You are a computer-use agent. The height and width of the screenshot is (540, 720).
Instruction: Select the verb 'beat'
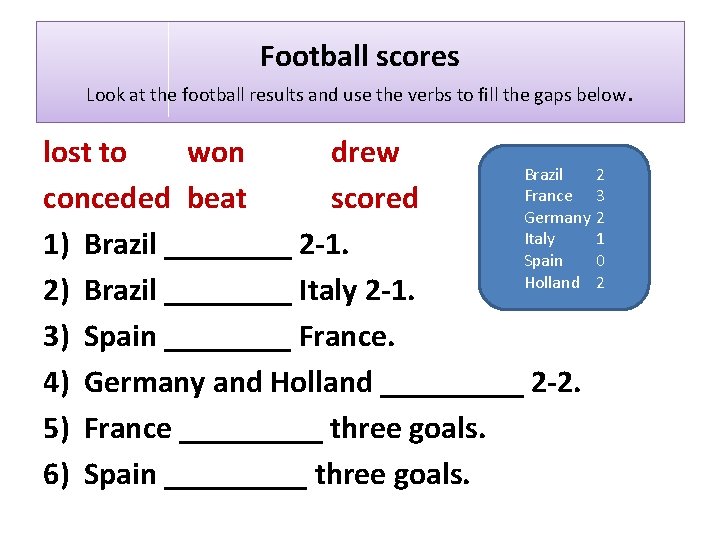[x=217, y=198]
